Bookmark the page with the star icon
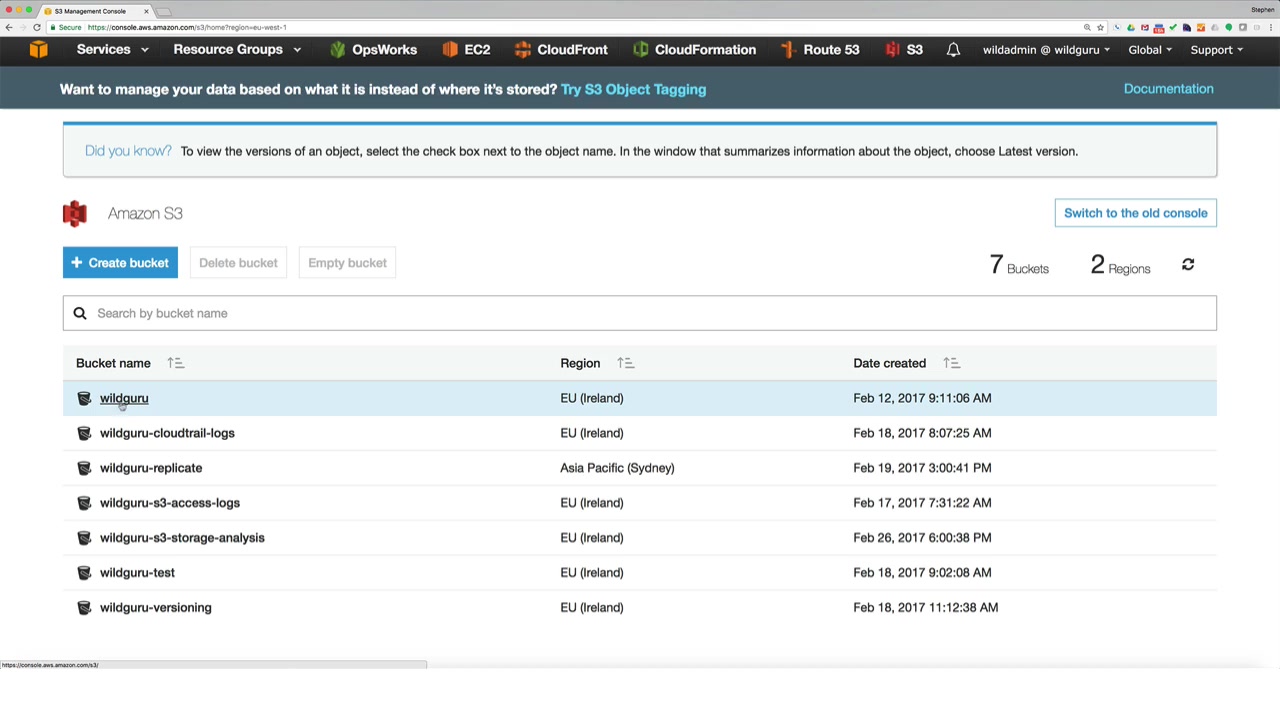Screen dimensions: 1280x720 [x=1100, y=27]
